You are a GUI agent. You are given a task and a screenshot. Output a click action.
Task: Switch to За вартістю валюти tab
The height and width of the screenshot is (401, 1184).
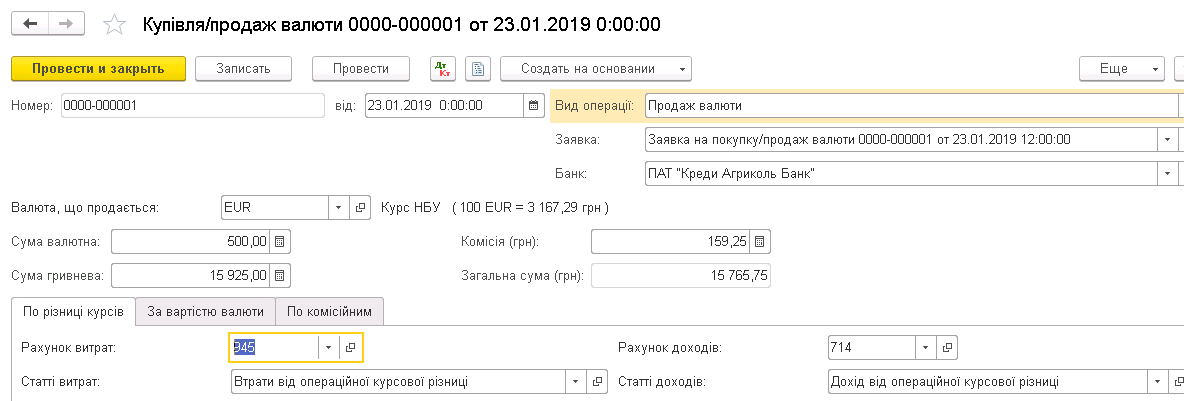coord(205,311)
